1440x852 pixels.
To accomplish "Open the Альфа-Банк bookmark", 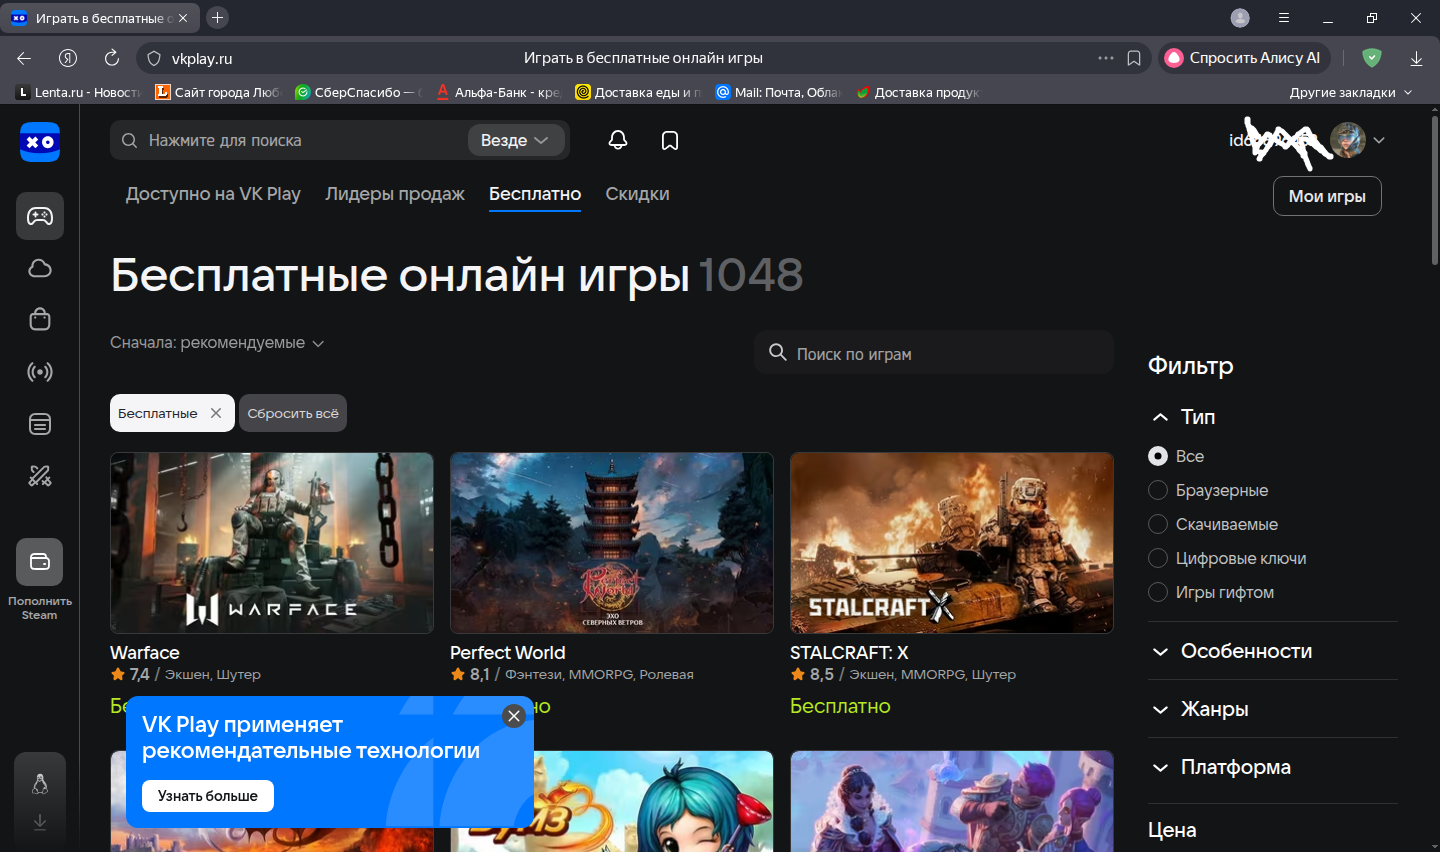I will click(x=498, y=92).
